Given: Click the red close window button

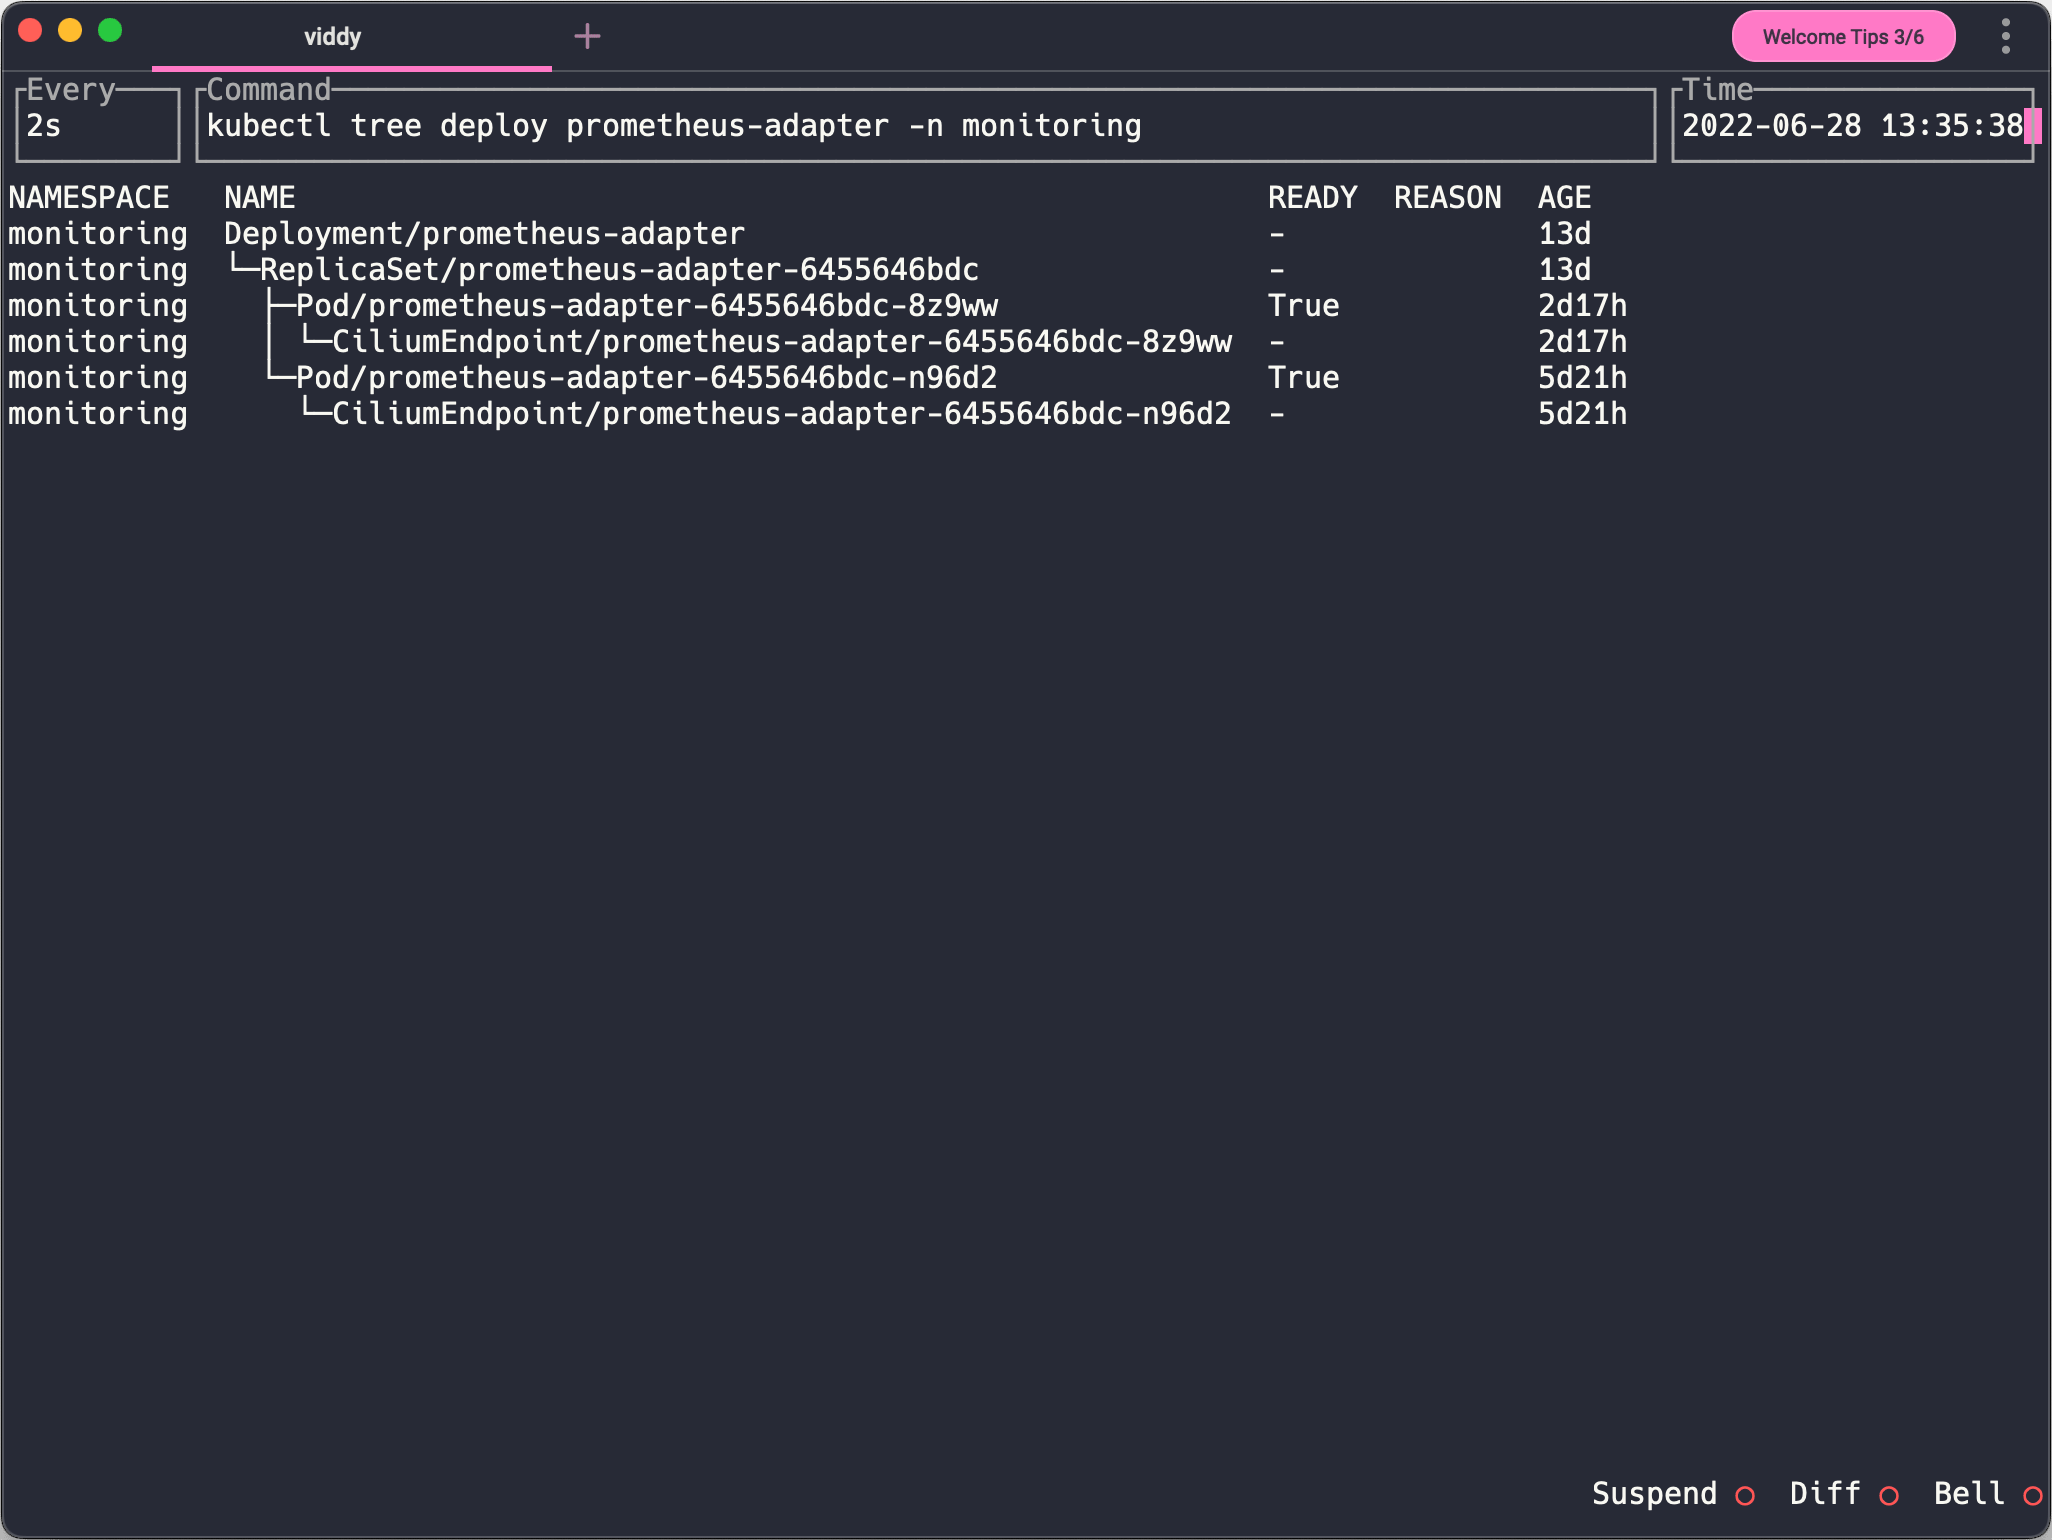Looking at the screenshot, I should tap(31, 31).
